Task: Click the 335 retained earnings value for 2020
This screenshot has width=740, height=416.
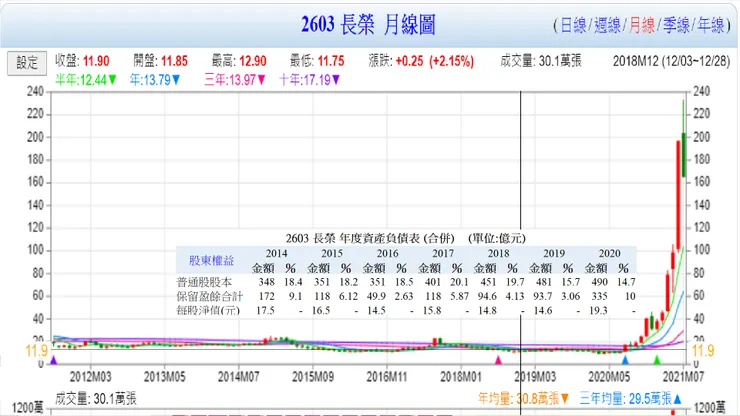Action: click(x=599, y=297)
